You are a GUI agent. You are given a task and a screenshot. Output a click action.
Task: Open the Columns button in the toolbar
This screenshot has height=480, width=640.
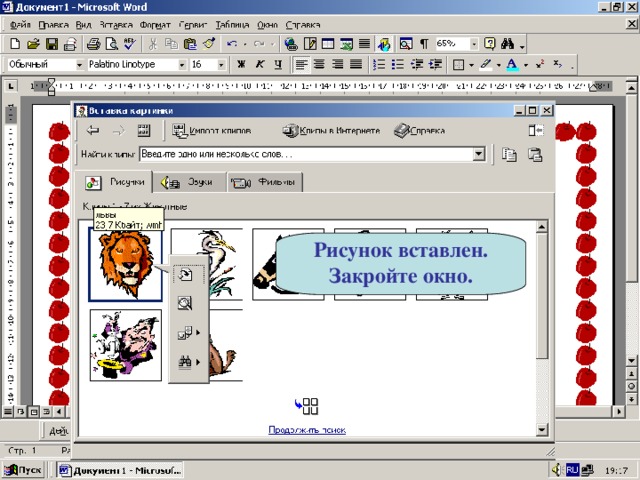(364, 44)
